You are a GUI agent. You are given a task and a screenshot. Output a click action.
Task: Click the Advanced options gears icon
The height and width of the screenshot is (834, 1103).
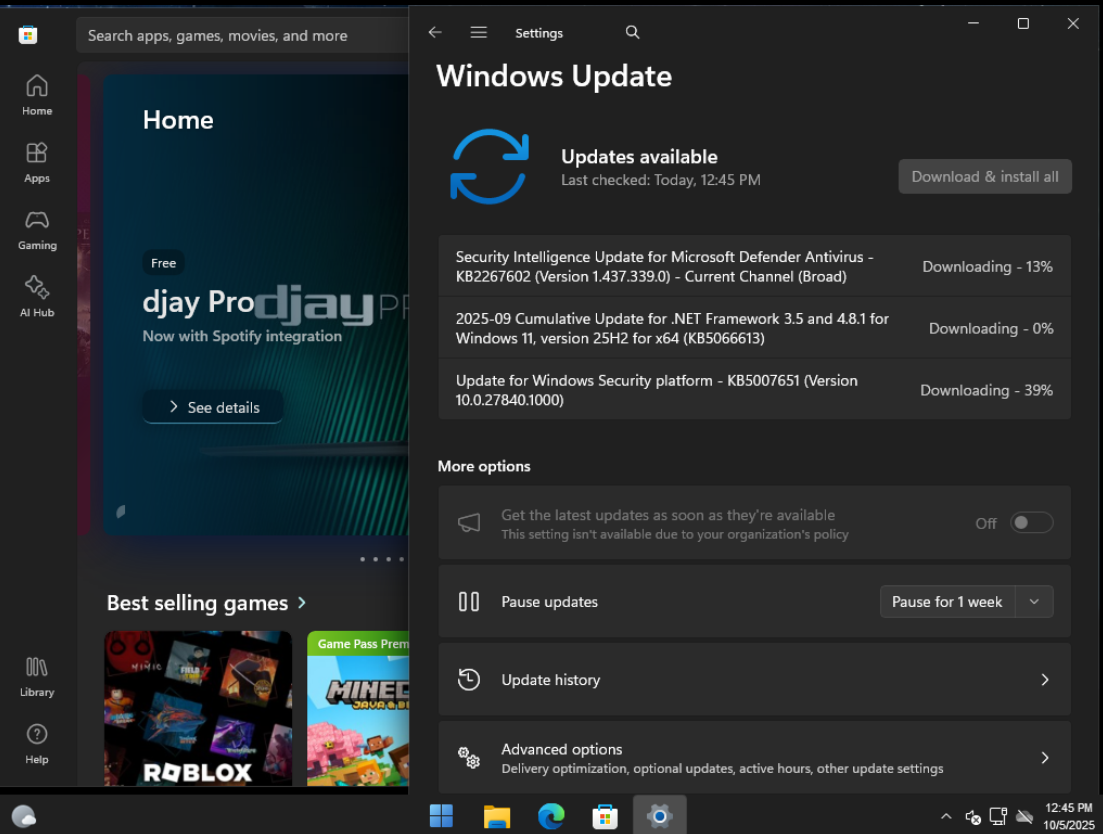(x=468, y=757)
